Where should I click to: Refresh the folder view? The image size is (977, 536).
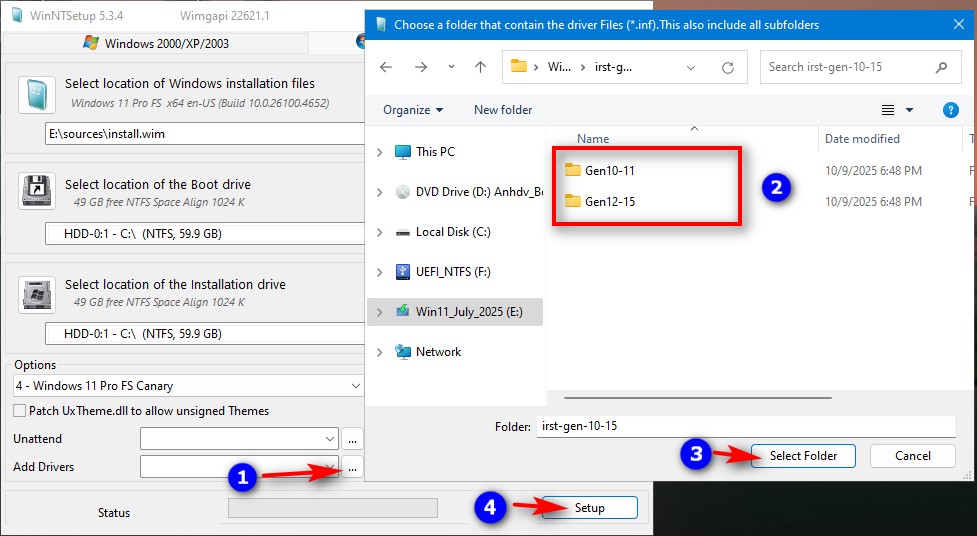pyautogui.click(x=728, y=68)
